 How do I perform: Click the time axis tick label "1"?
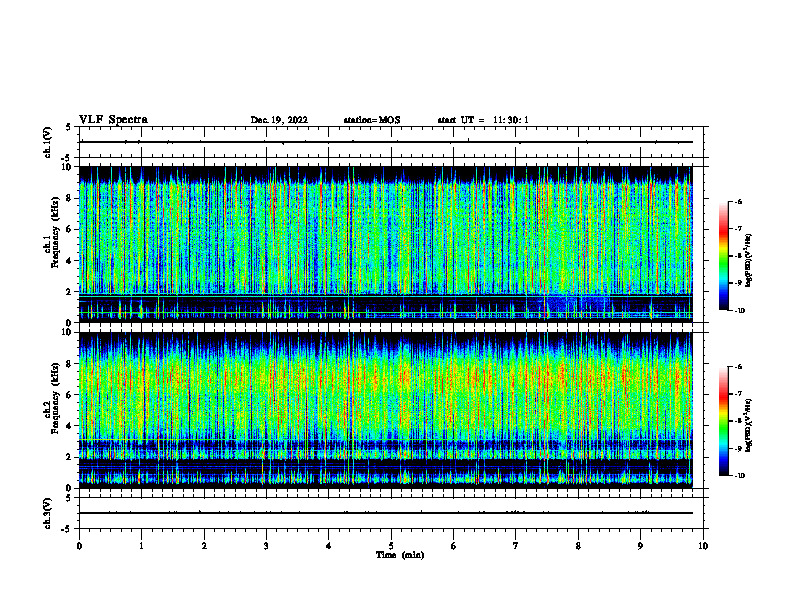[x=141, y=546]
